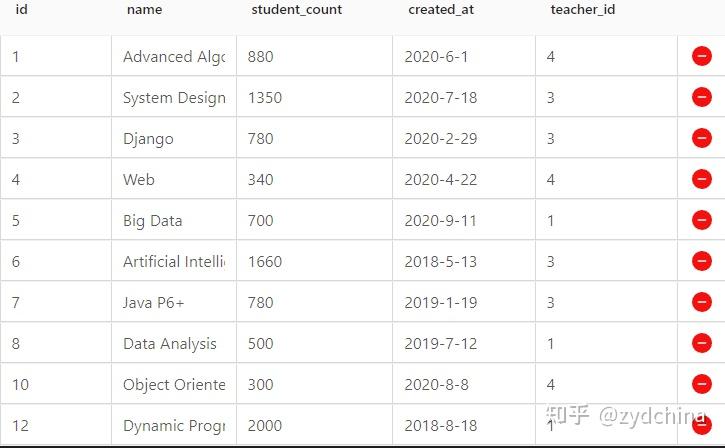725x448 pixels.
Task: Click the created_at column header
Action: point(439,10)
